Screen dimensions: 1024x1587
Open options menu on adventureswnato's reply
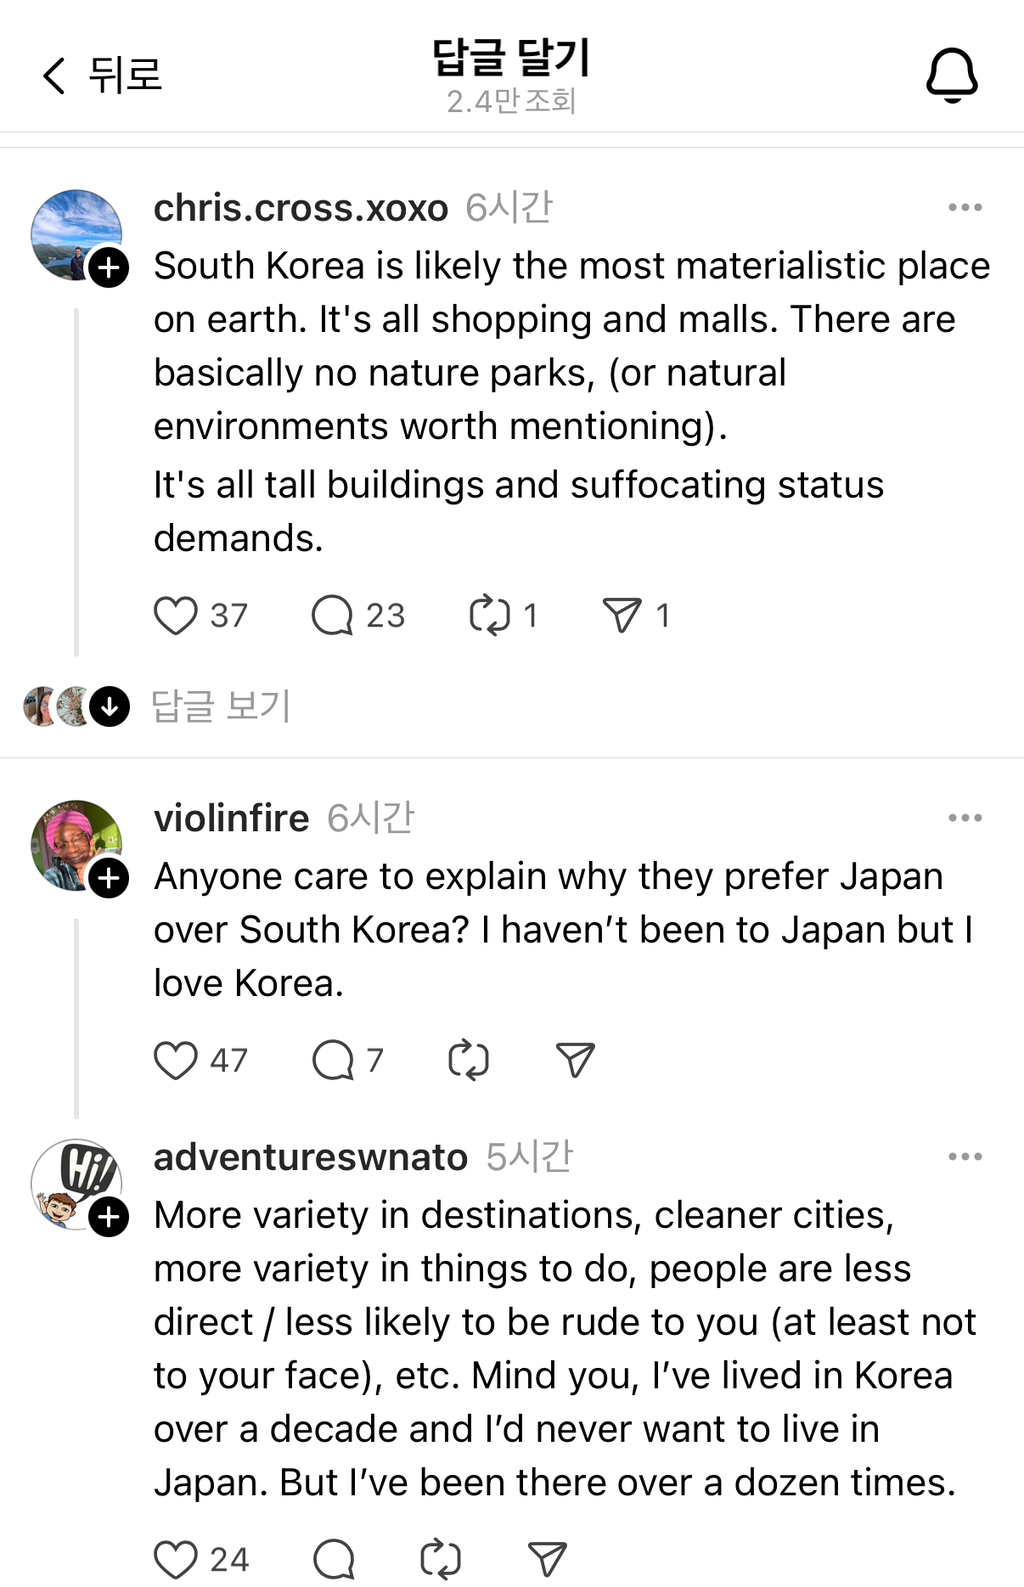(965, 1155)
